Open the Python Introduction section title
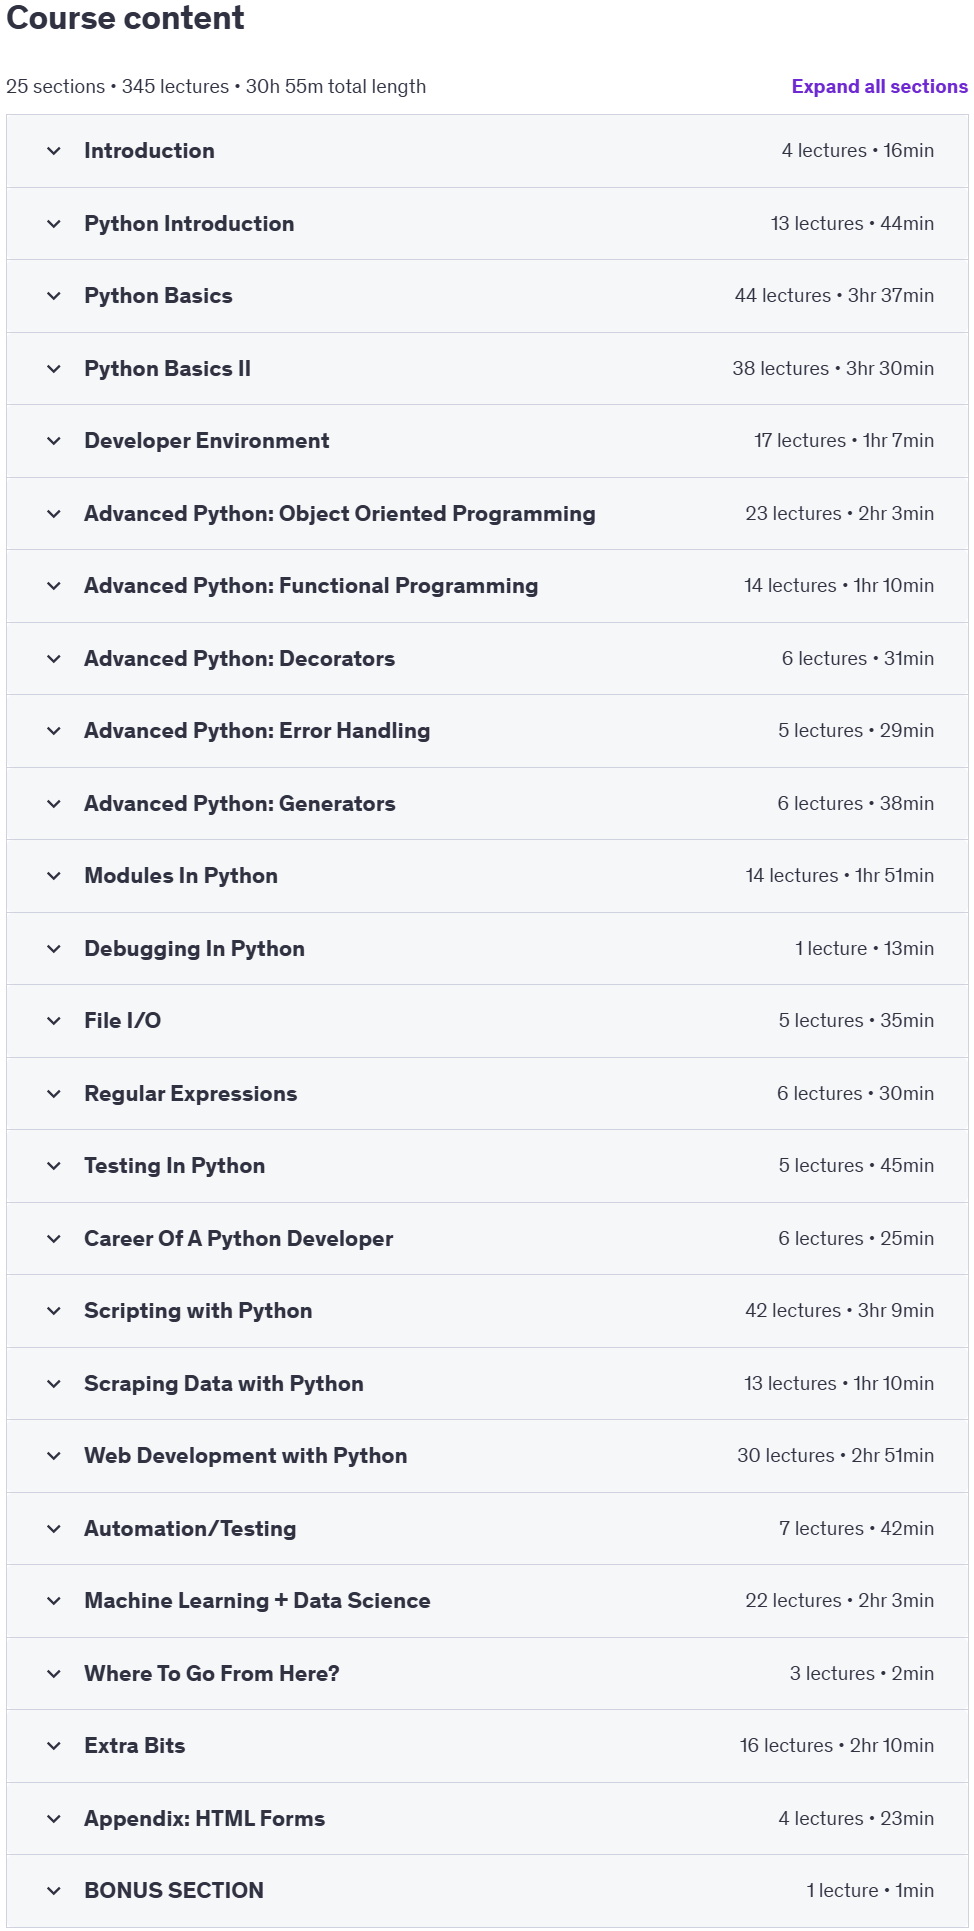 [189, 224]
